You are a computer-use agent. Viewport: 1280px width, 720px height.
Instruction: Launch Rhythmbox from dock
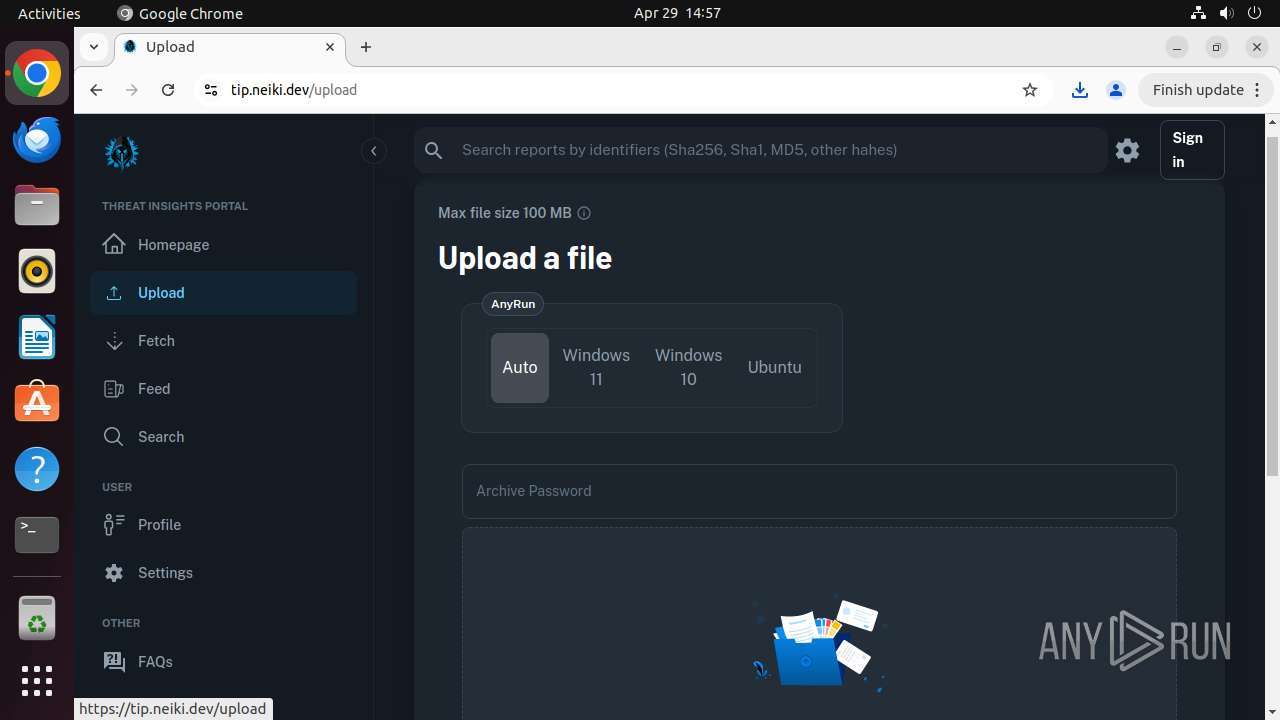37,271
